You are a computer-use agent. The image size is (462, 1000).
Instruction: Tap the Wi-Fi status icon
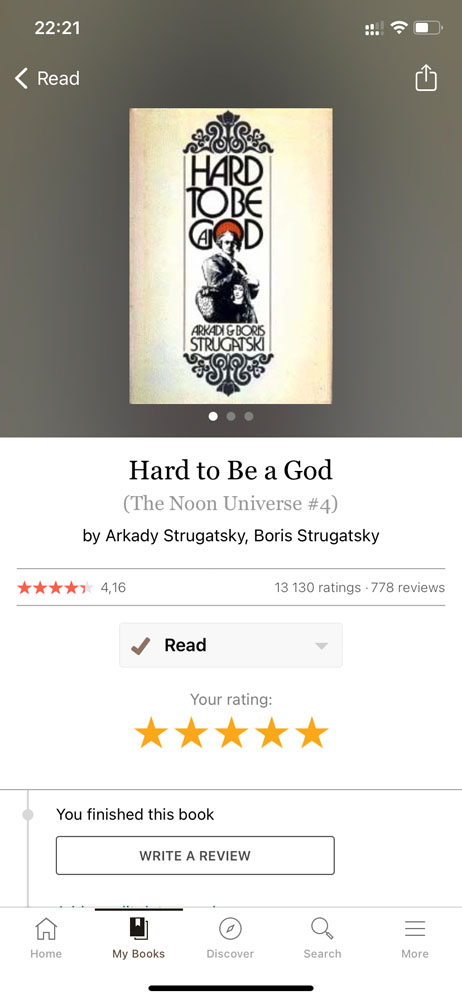[399, 27]
